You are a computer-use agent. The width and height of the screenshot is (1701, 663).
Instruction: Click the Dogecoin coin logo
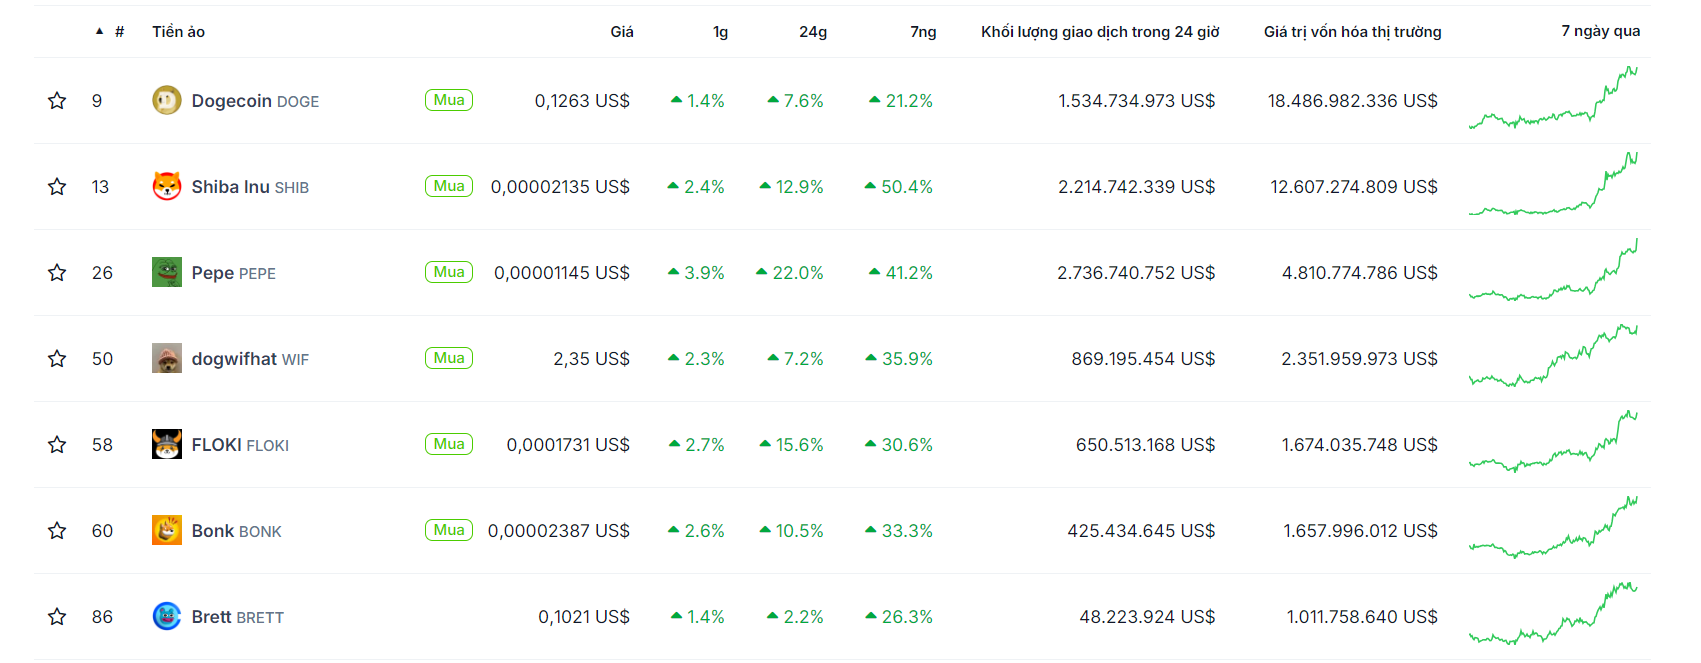166,100
